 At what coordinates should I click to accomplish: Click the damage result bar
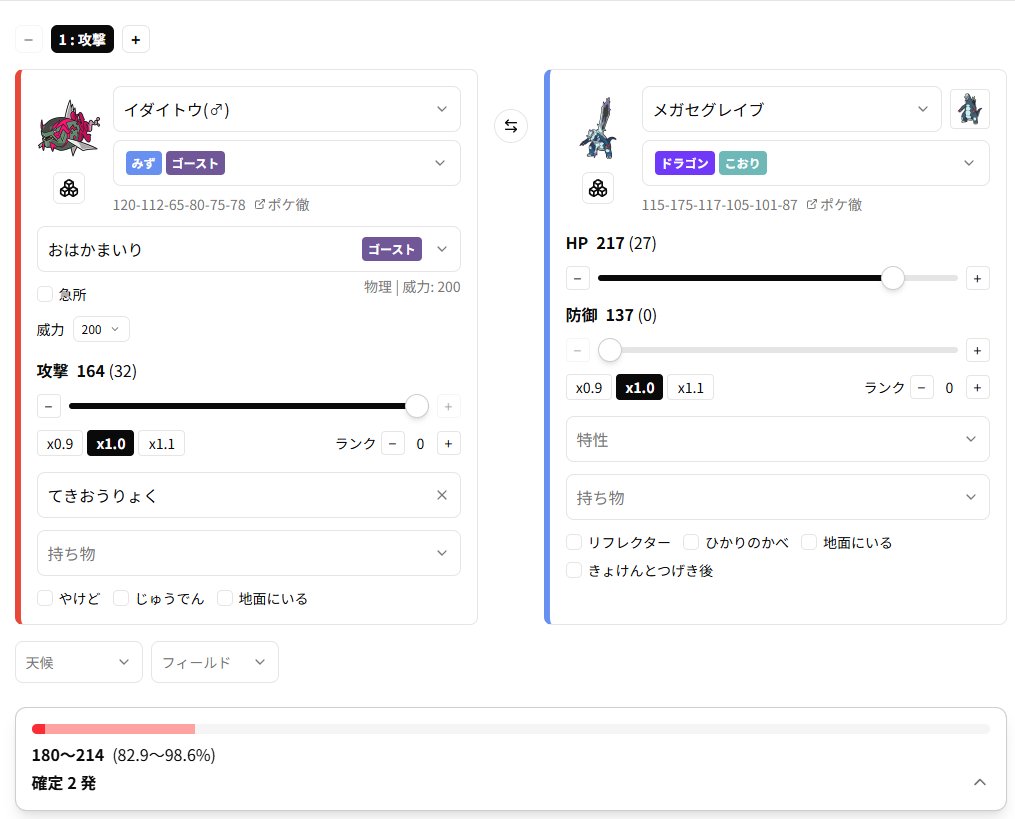click(511, 729)
